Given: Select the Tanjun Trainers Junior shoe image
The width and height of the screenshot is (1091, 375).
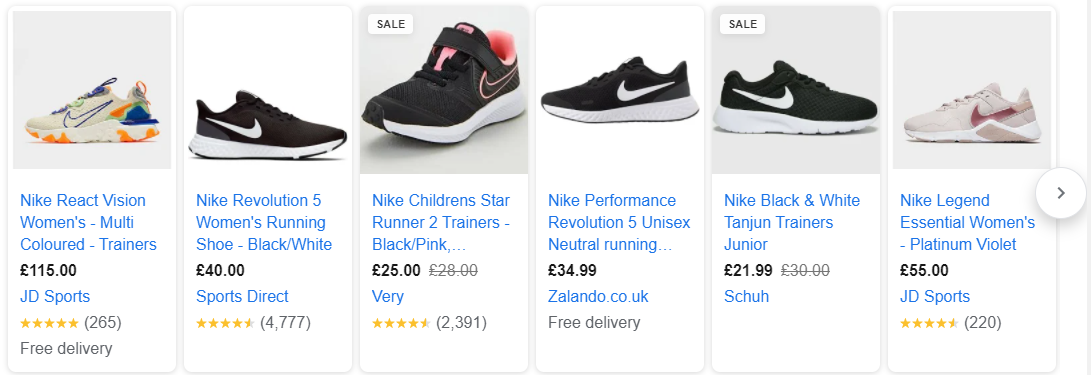Looking at the screenshot, I should [x=796, y=90].
